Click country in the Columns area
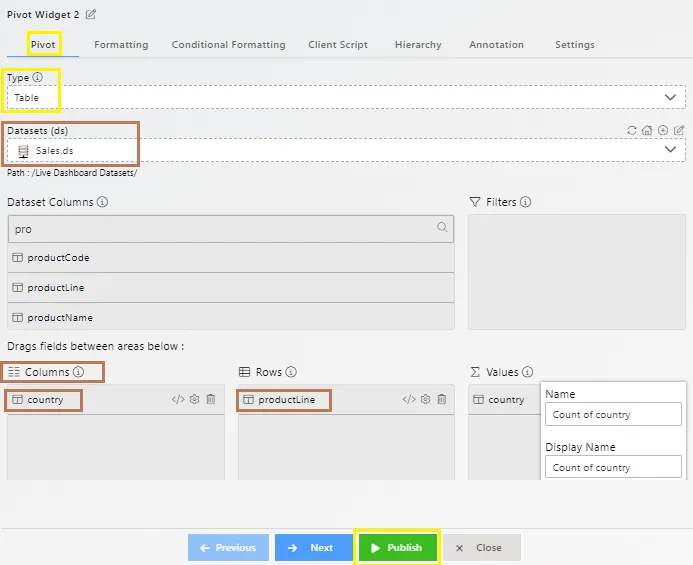Screen dimensions: 693x565 tap(45, 400)
